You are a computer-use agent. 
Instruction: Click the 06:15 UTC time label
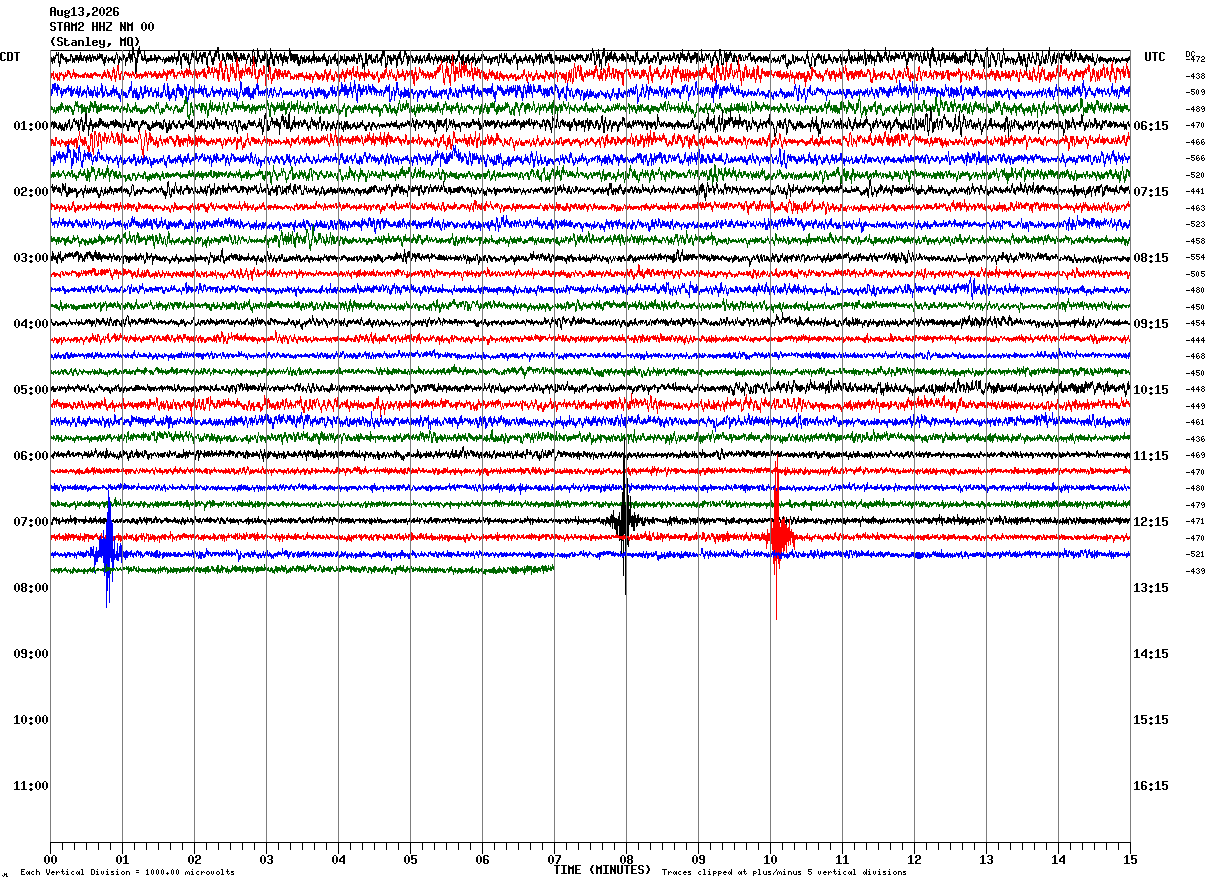point(1152,126)
